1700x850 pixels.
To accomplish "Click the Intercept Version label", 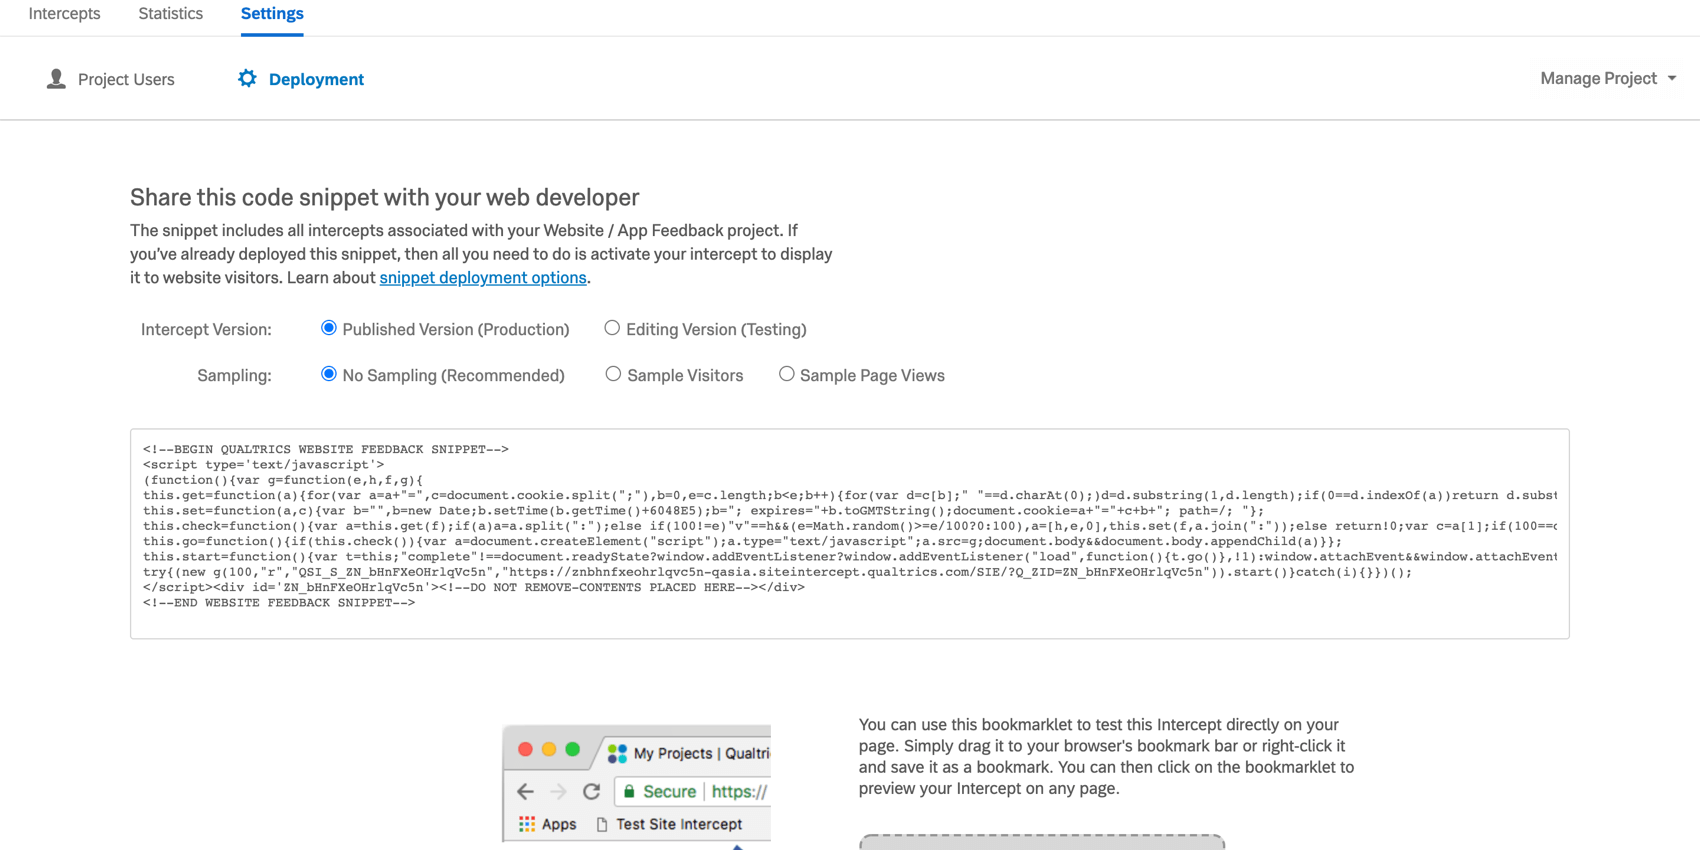I will 206,329.
